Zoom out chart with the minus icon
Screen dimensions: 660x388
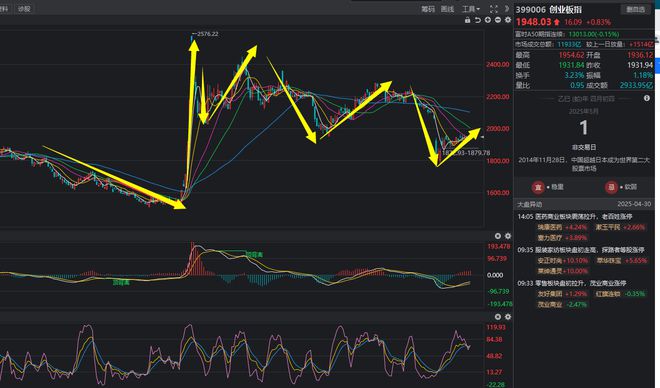(498, 20)
